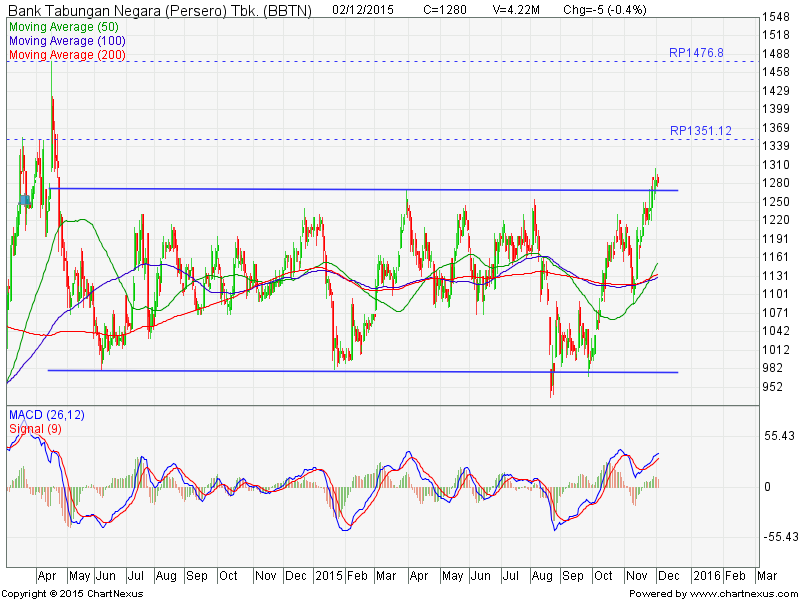
Task: Click the Bank Tabungan Negara chart title
Action: (x=159, y=10)
